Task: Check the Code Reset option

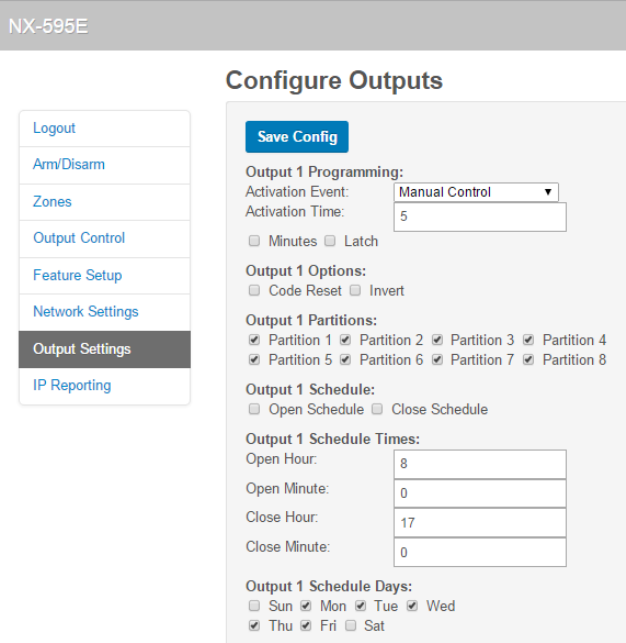Action: coord(253,291)
